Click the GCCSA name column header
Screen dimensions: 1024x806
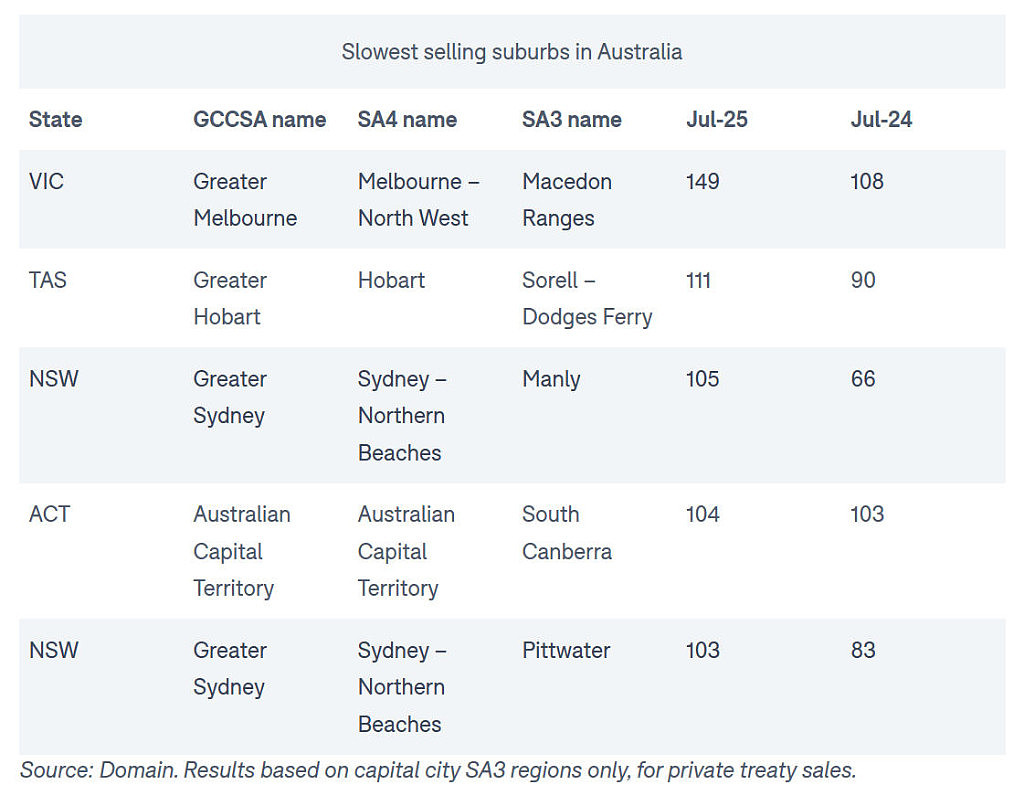[259, 120]
